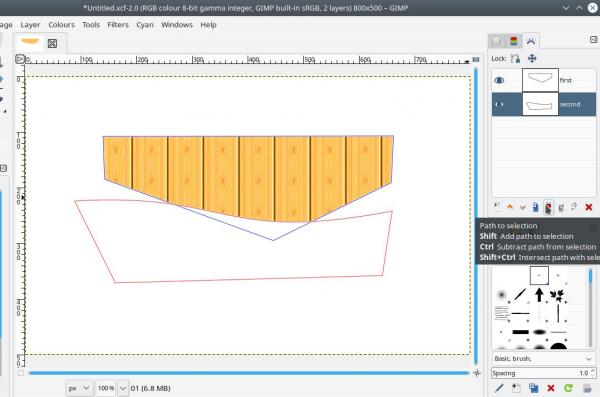Viewport: 600px width, 397px height.
Task: Choose the textured horizontal strokes brush
Action: 501,314
